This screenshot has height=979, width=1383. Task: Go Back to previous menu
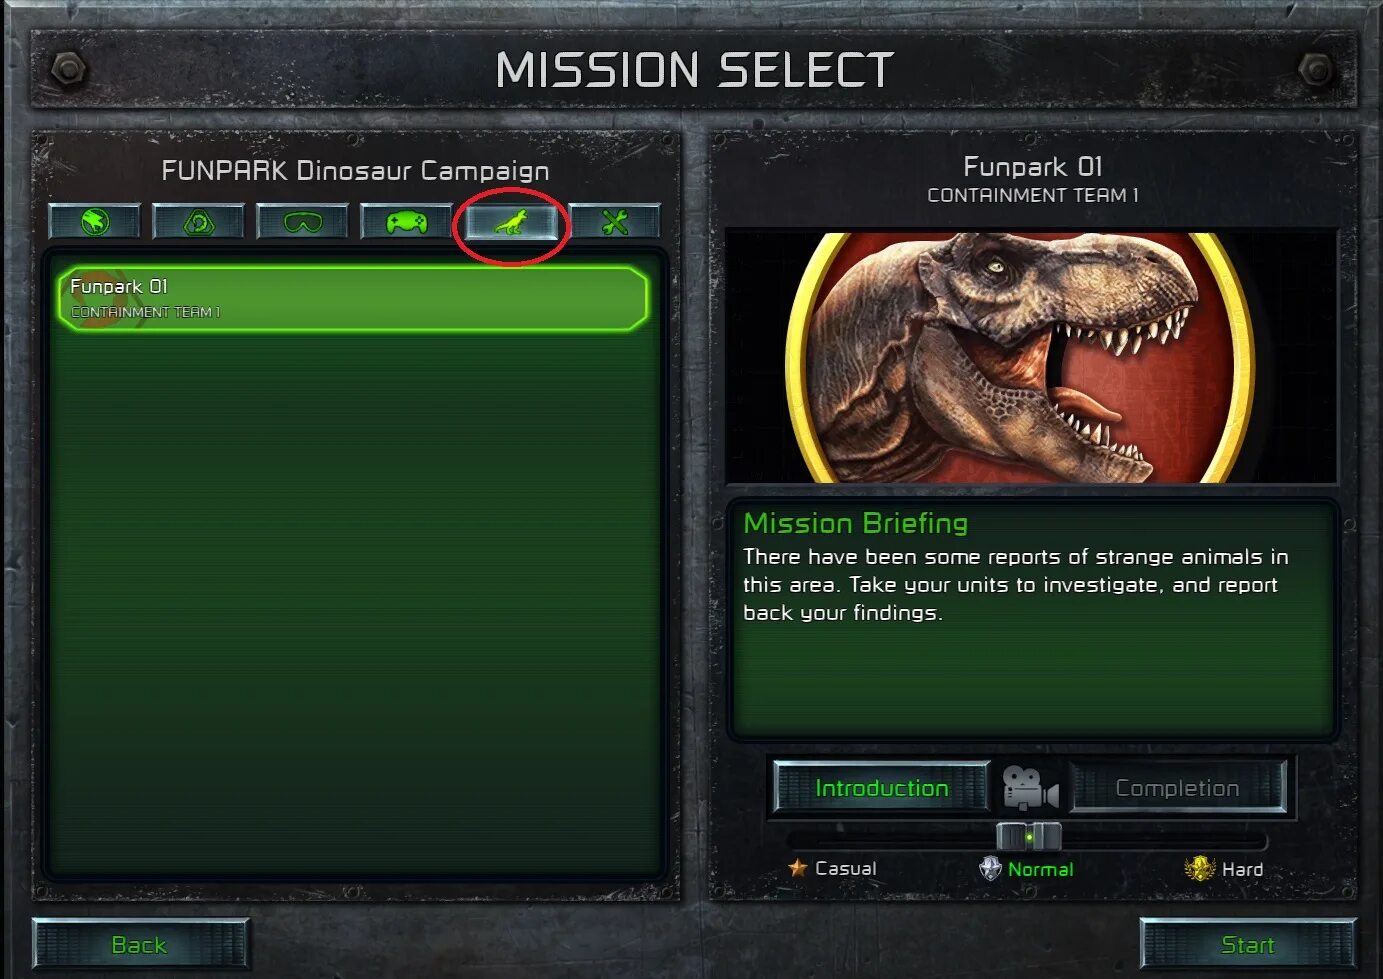tap(140, 945)
